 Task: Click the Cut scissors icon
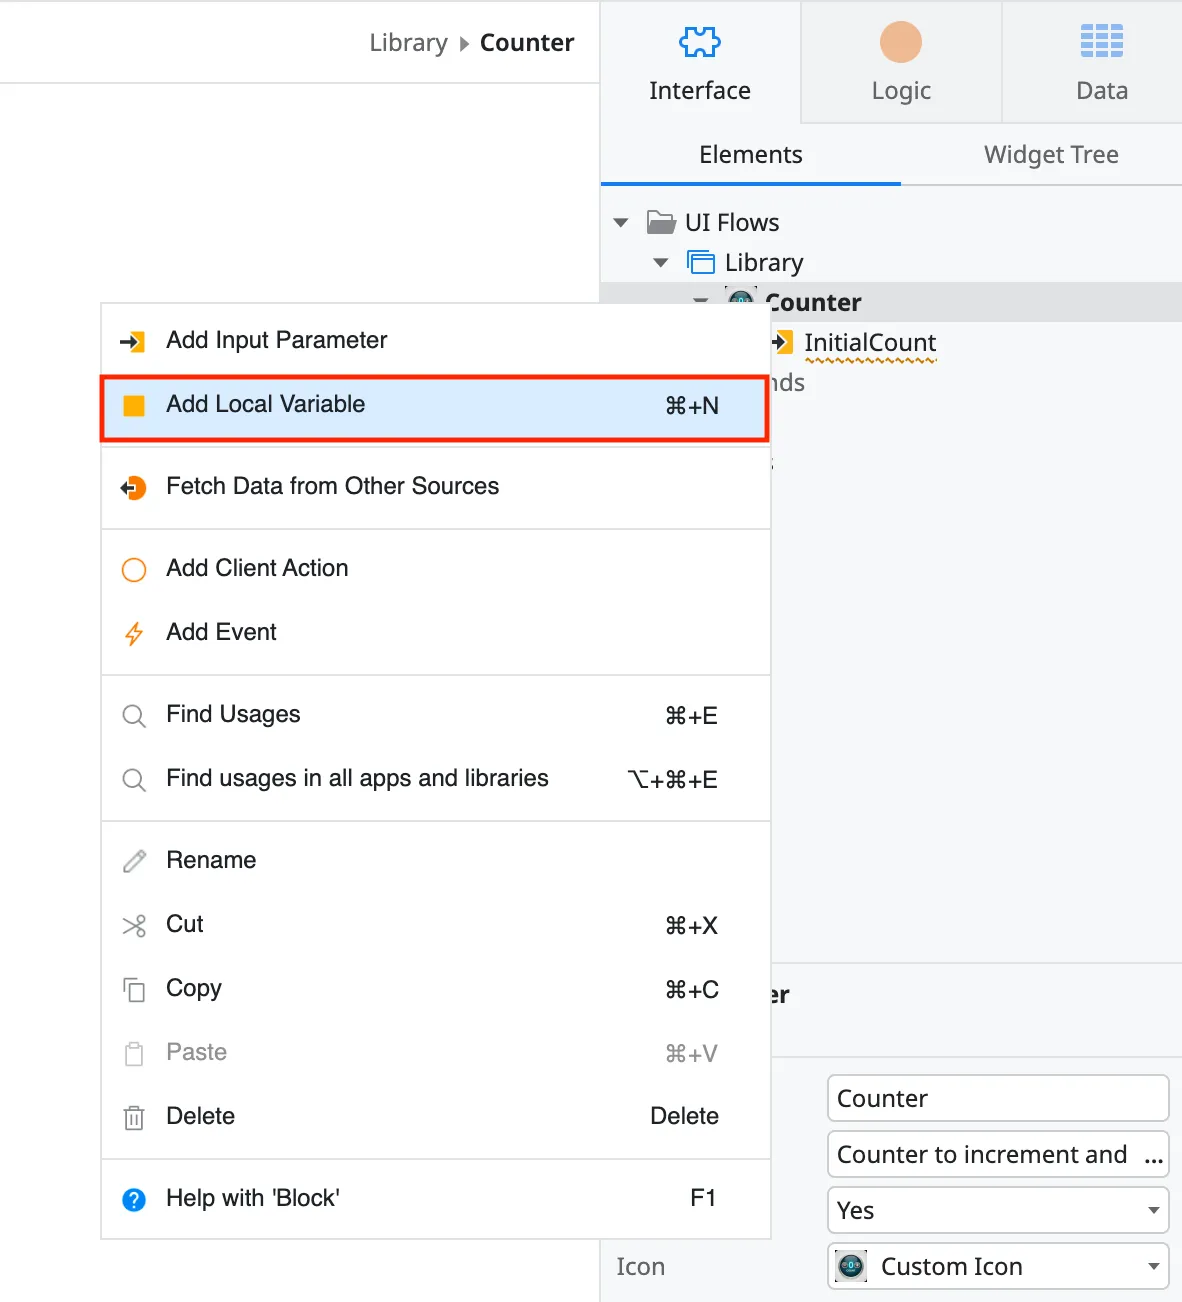134,925
